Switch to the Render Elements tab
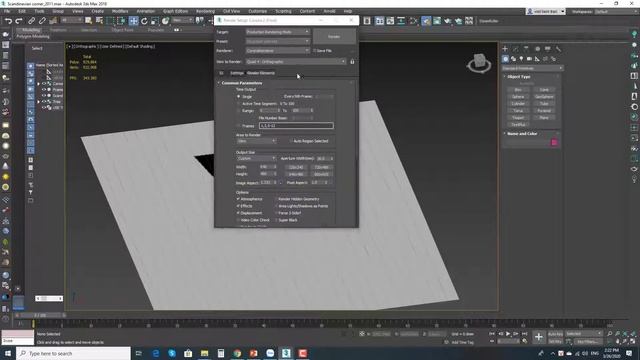This screenshot has height=360, width=640. point(260,73)
